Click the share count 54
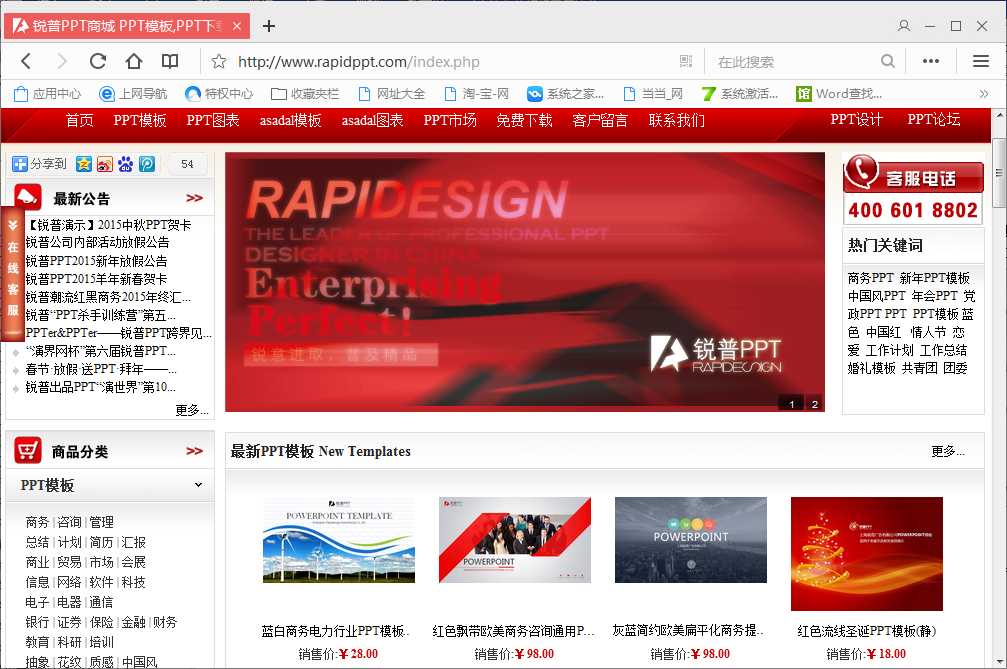Image resolution: width=1007 pixels, height=669 pixels. 188,164
